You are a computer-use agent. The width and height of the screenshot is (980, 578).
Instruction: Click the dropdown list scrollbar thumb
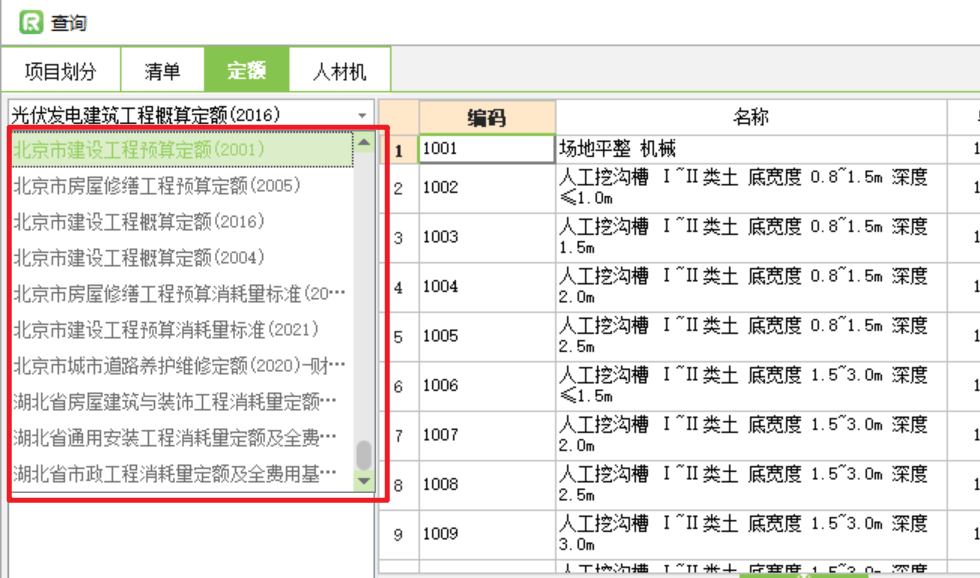tap(364, 455)
